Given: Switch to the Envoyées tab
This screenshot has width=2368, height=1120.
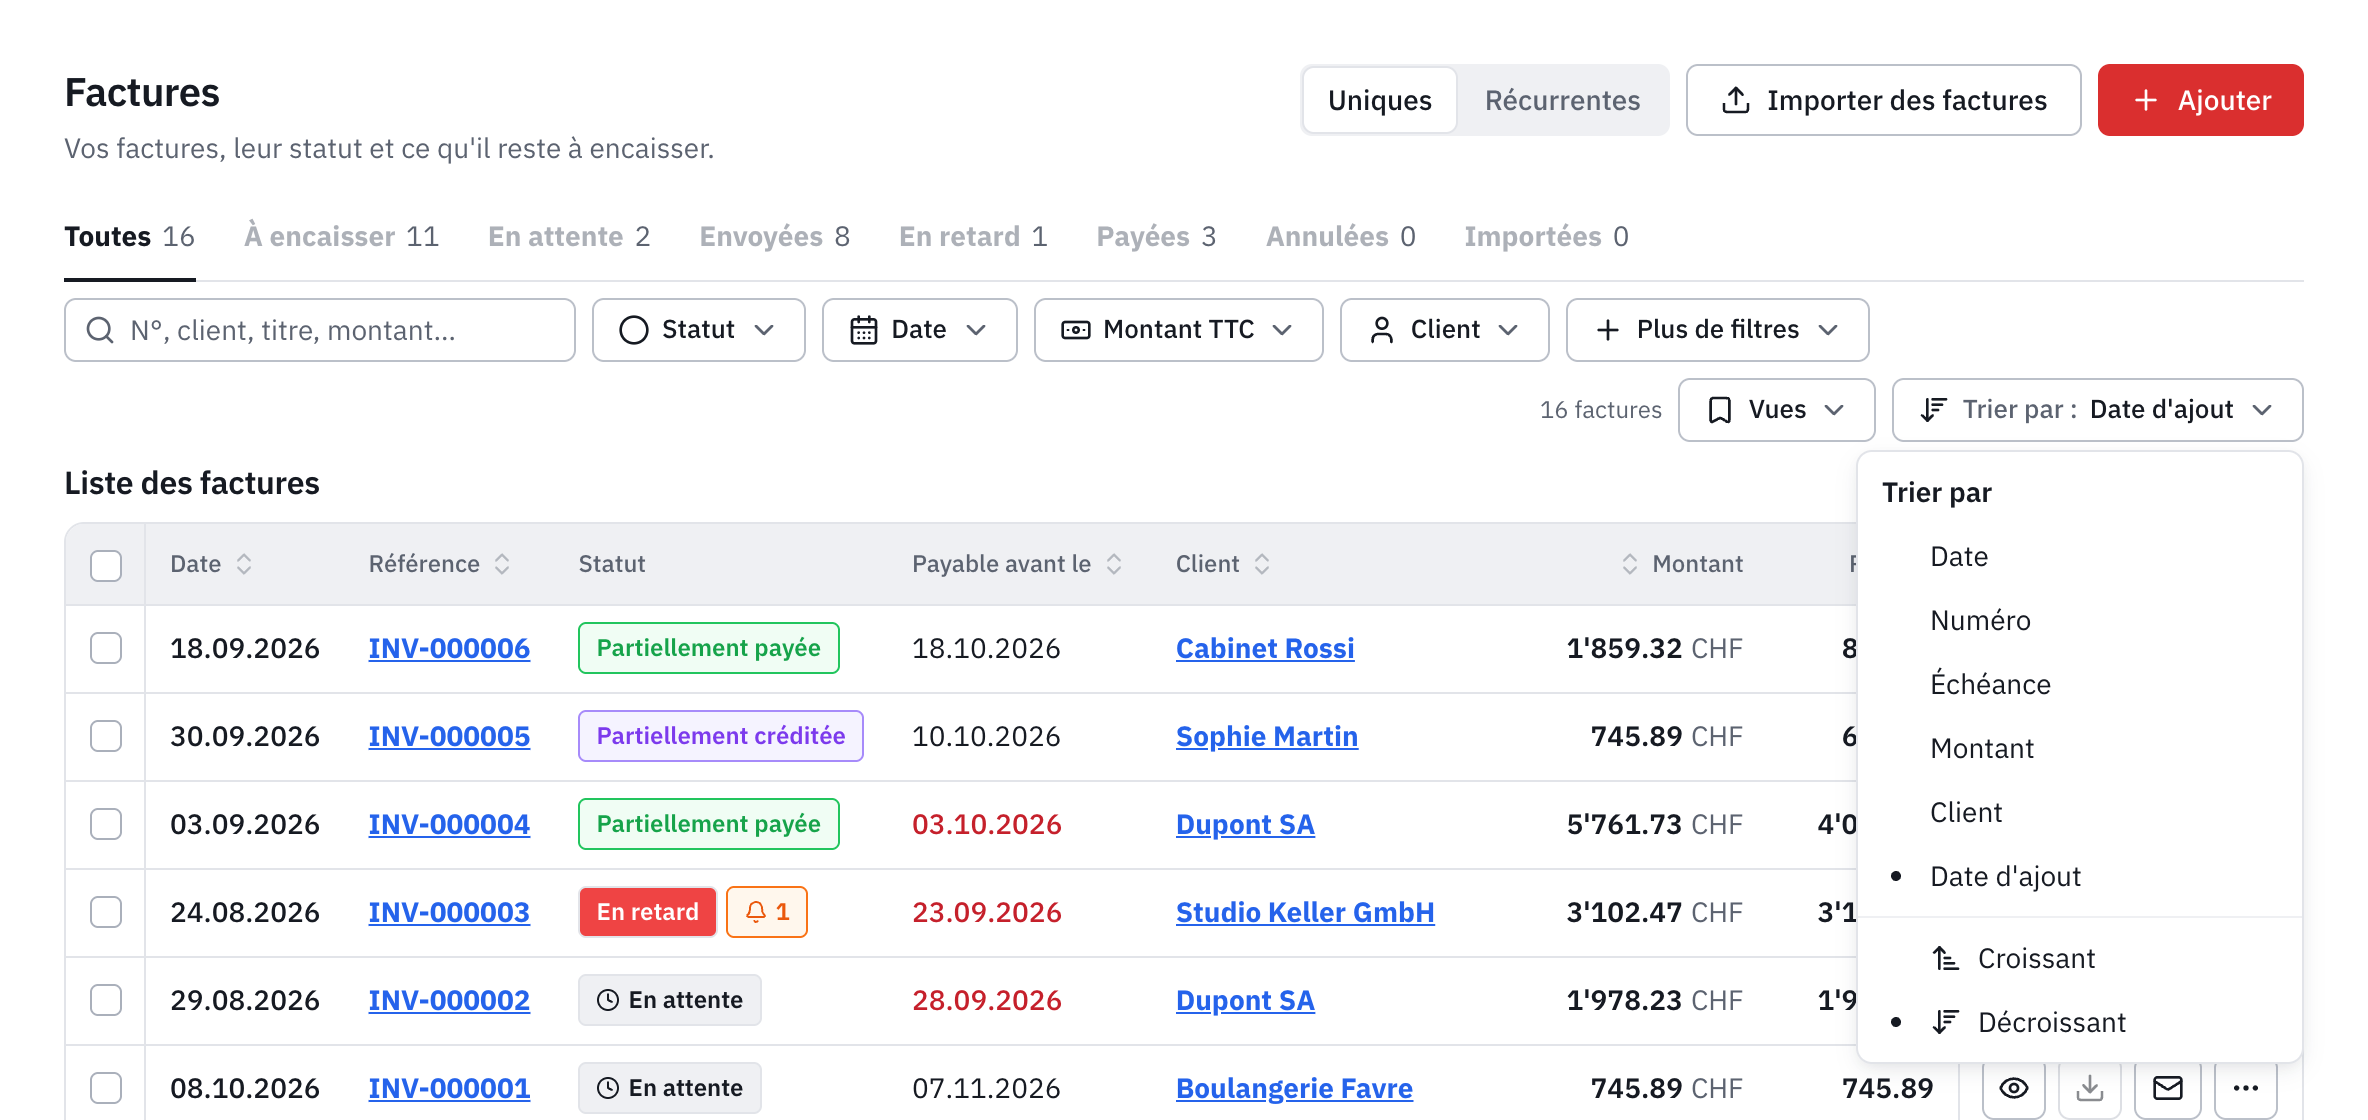Looking at the screenshot, I should pyautogui.click(x=774, y=237).
